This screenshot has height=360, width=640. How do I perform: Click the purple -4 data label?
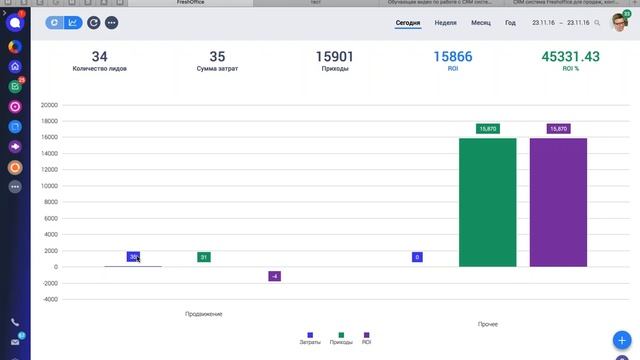[x=274, y=276]
